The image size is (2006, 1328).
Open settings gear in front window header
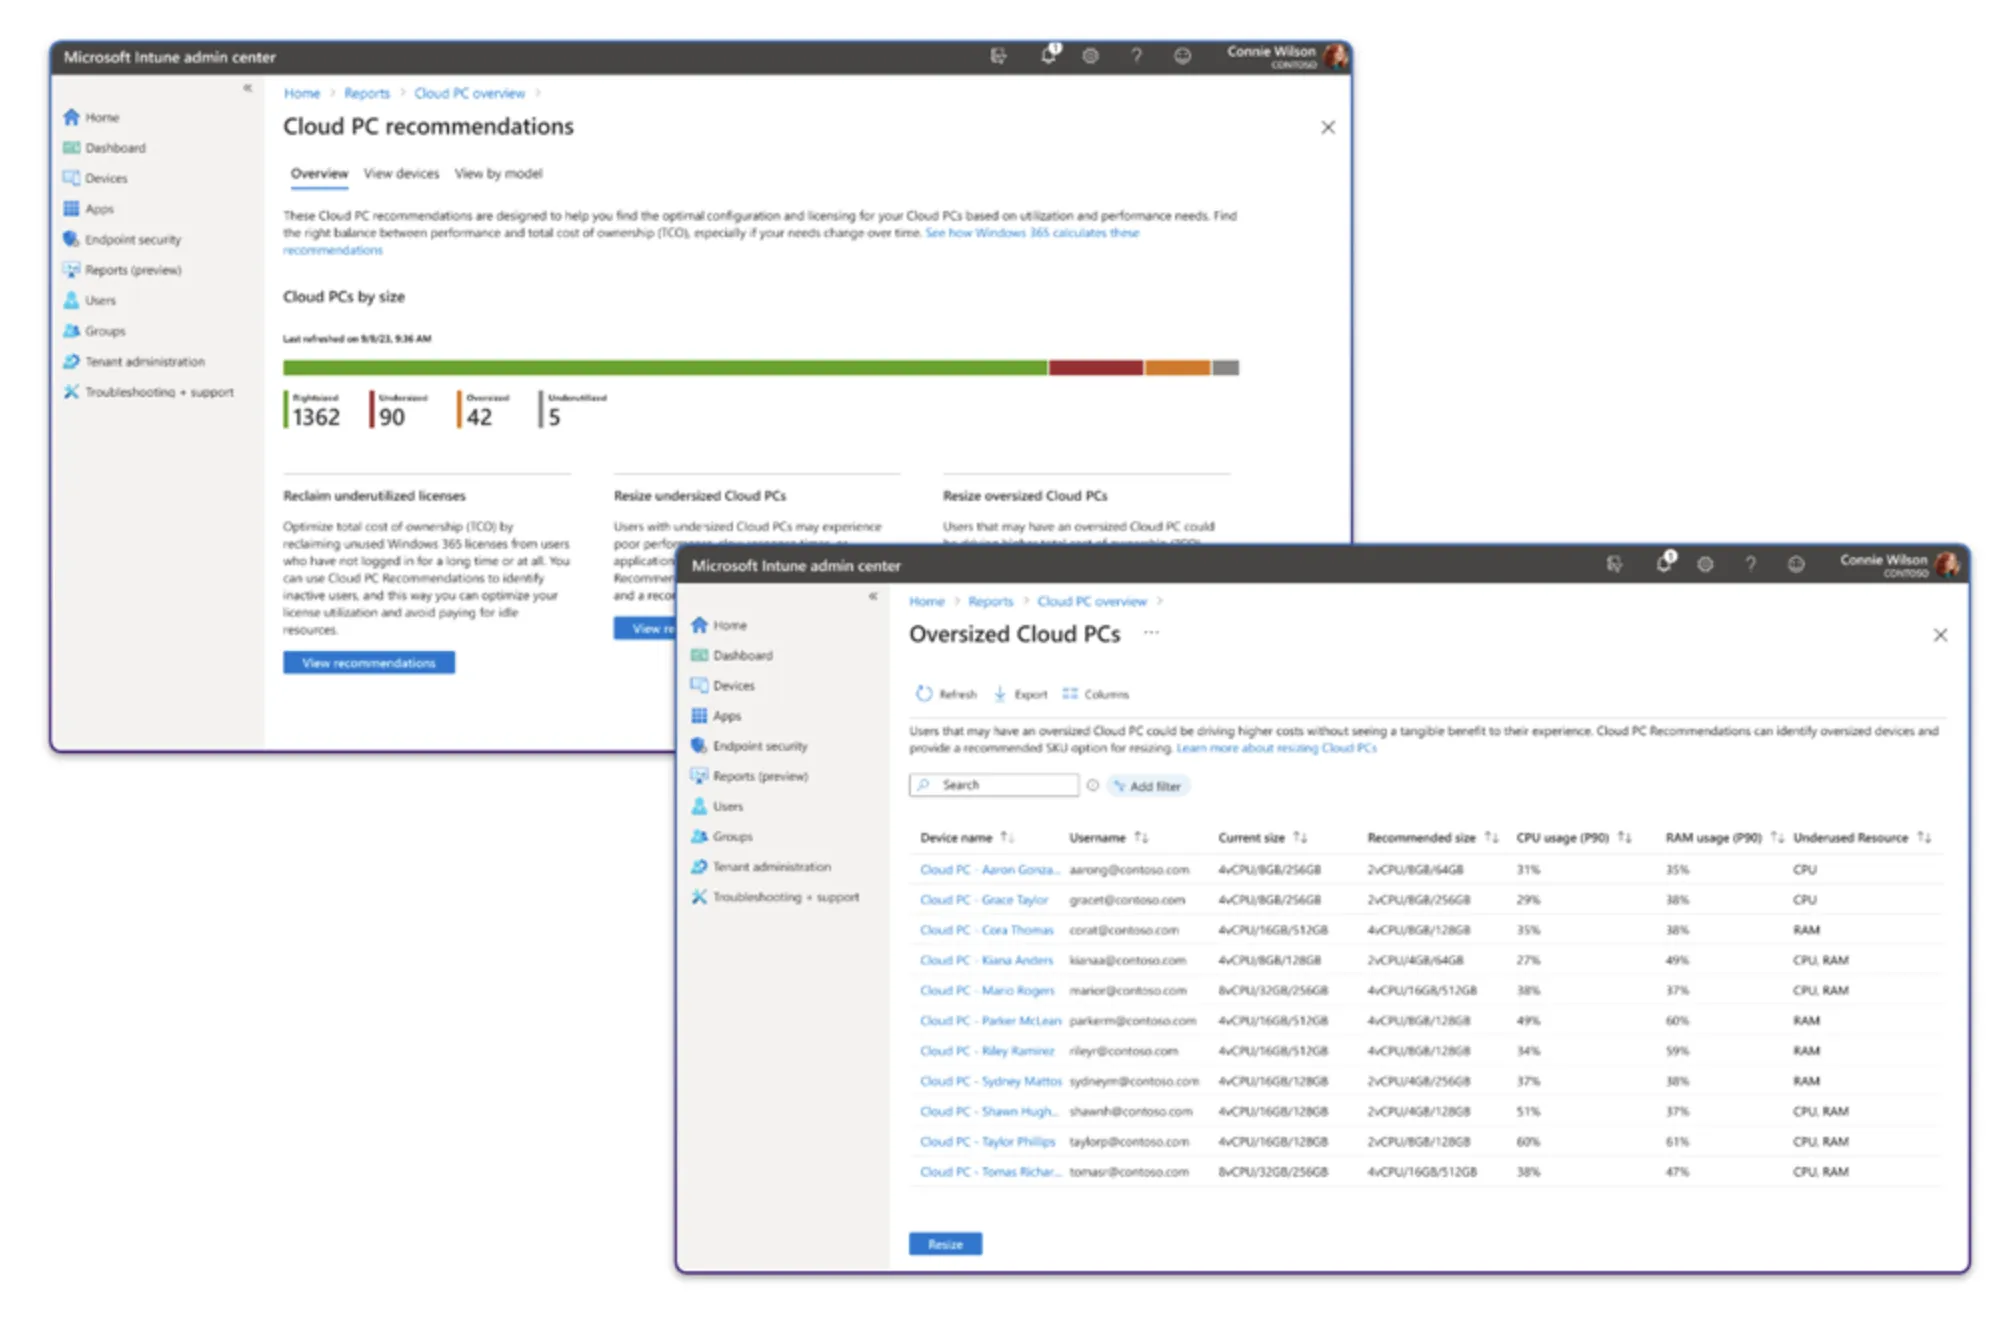(1705, 564)
